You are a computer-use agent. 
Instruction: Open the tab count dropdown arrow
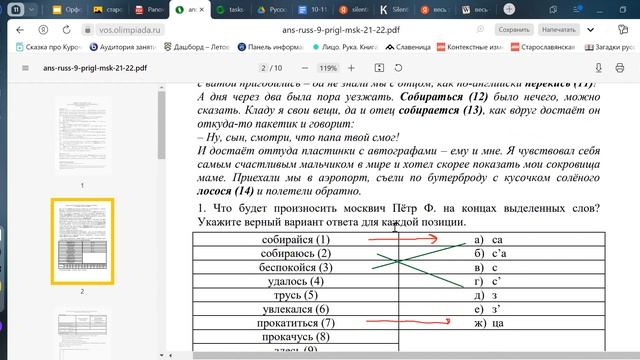click(31, 9)
